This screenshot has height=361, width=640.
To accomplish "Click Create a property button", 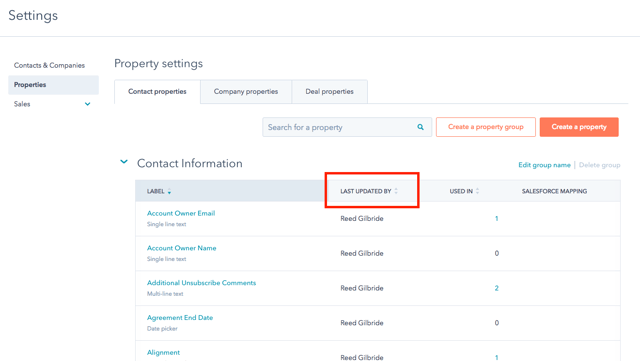I will pos(579,127).
